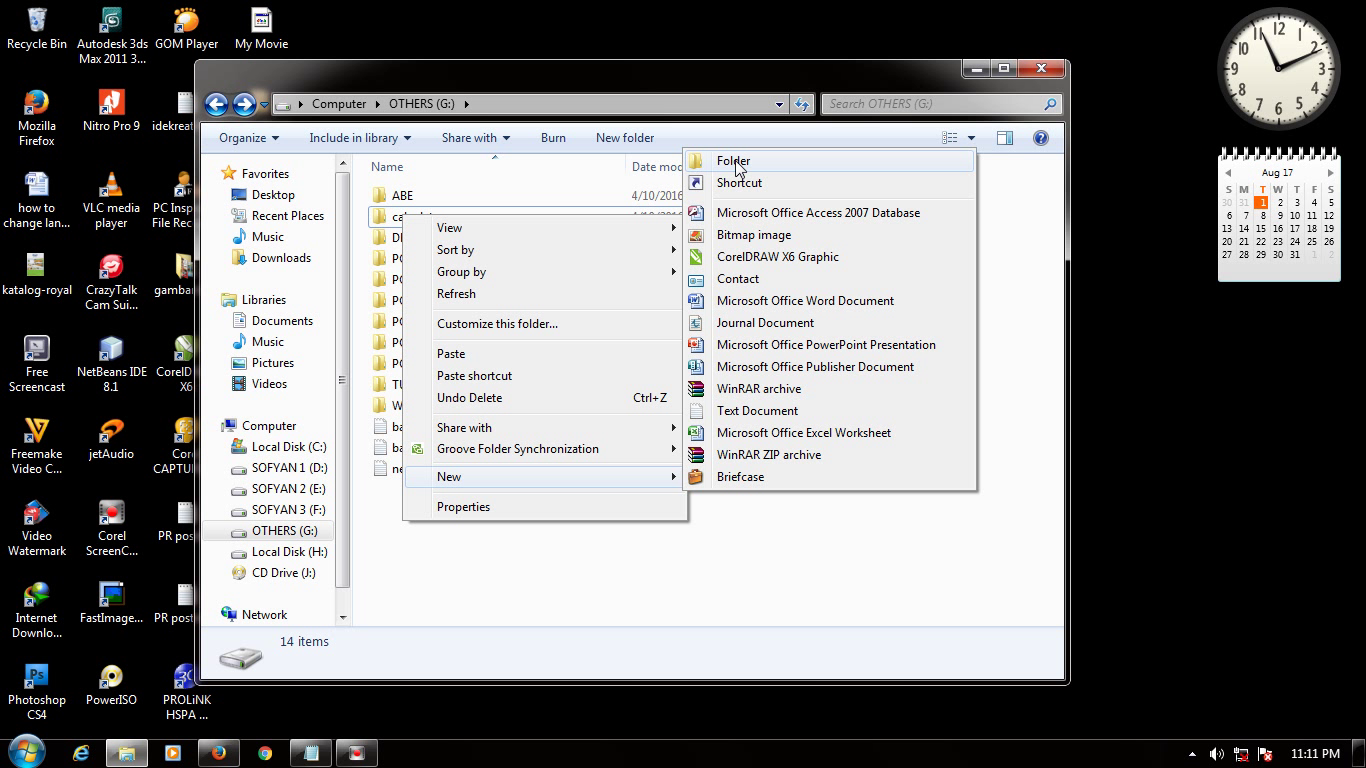Screen dimensions: 1366x768
Task: Open jetAudio desktop icon
Action: pyautogui.click(x=111, y=439)
